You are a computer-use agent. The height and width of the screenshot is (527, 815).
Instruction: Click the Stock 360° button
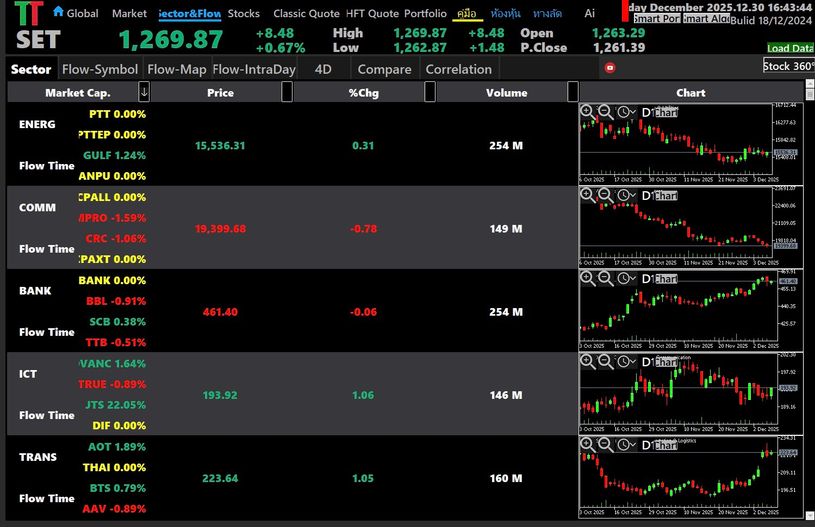(788, 66)
